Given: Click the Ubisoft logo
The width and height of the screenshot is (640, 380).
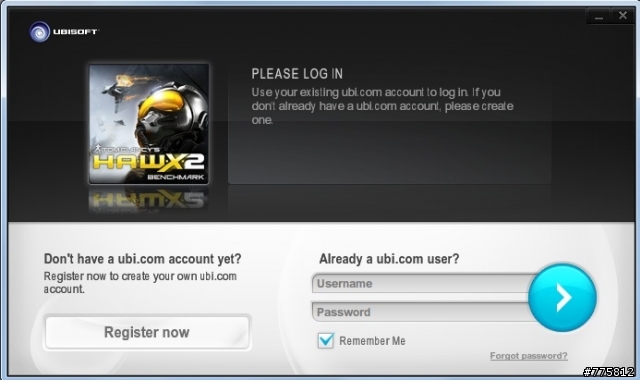Looking at the screenshot, I should [64, 32].
